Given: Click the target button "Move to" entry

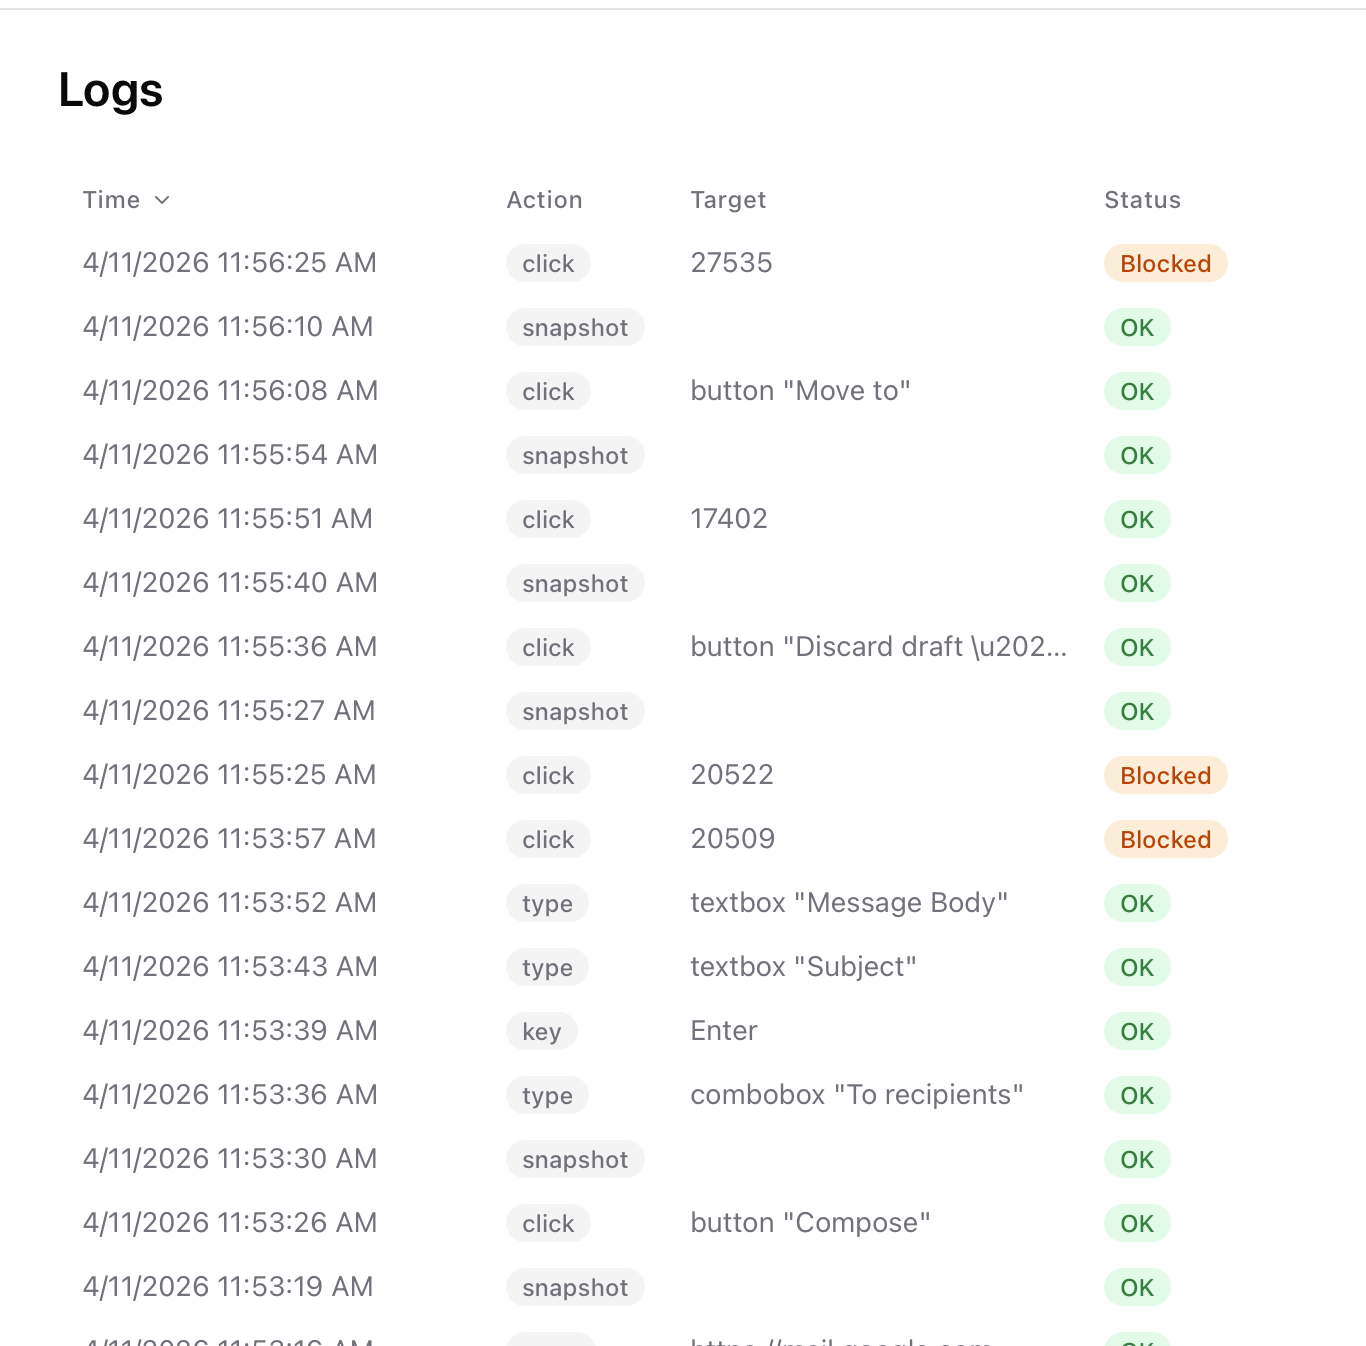Looking at the screenshot, I should tap(800, 390).
